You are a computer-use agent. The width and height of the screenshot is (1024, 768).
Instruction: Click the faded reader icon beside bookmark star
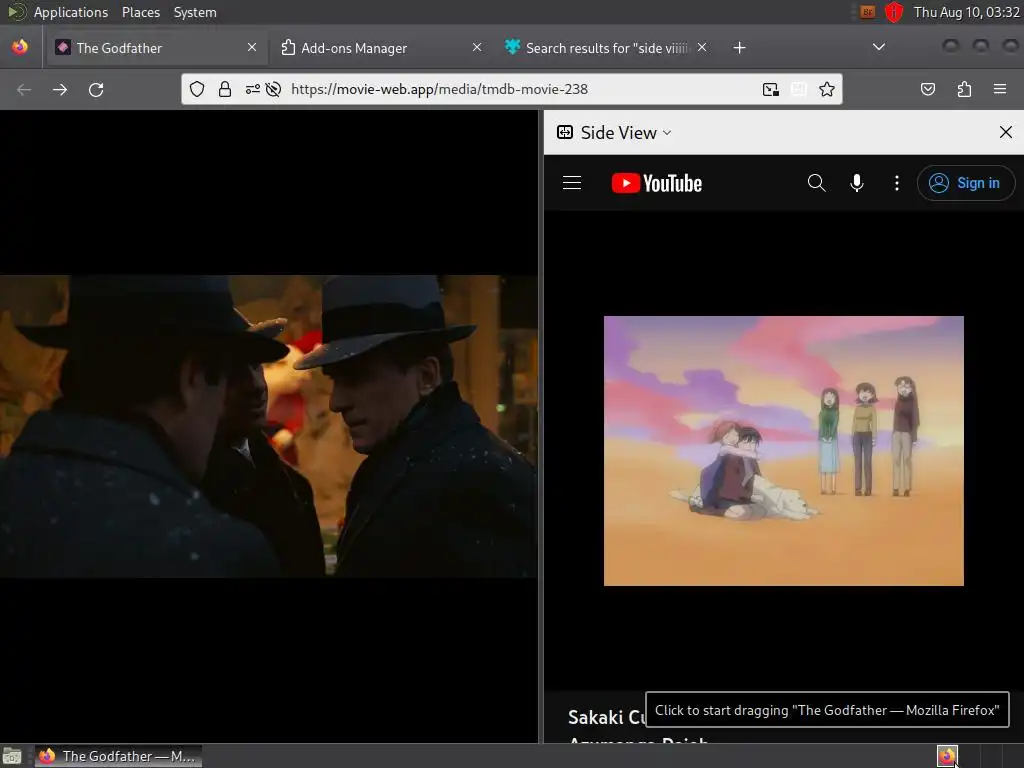coord(799,89)
